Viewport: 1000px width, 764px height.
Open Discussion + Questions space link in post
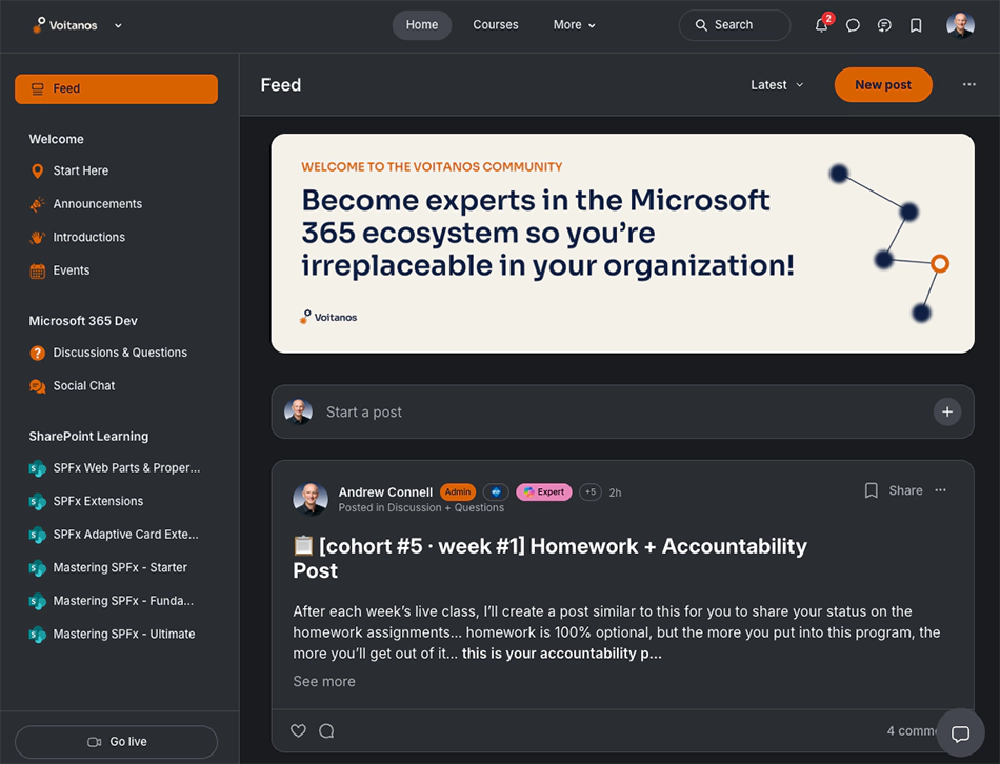pyautogui.click(x=445, y=508)
